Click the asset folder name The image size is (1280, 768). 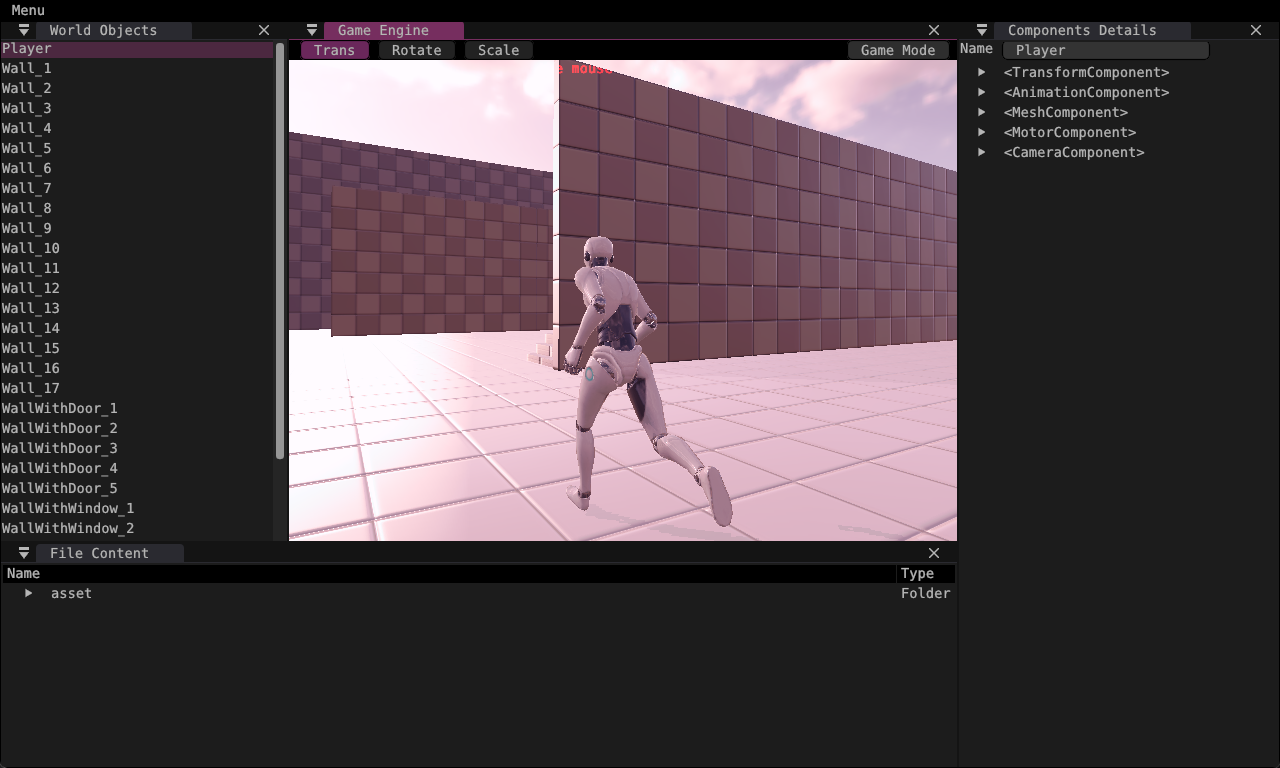tap(71, 593)
